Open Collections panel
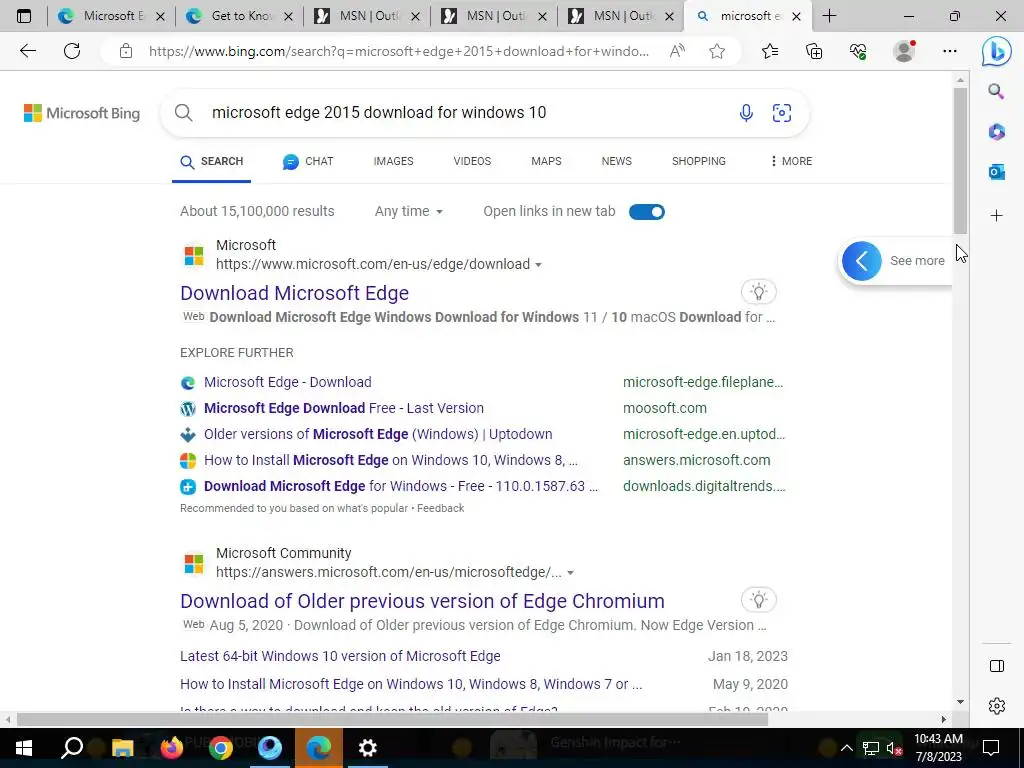The height and width of the screenshot is (768, 1024). (814, 51)
